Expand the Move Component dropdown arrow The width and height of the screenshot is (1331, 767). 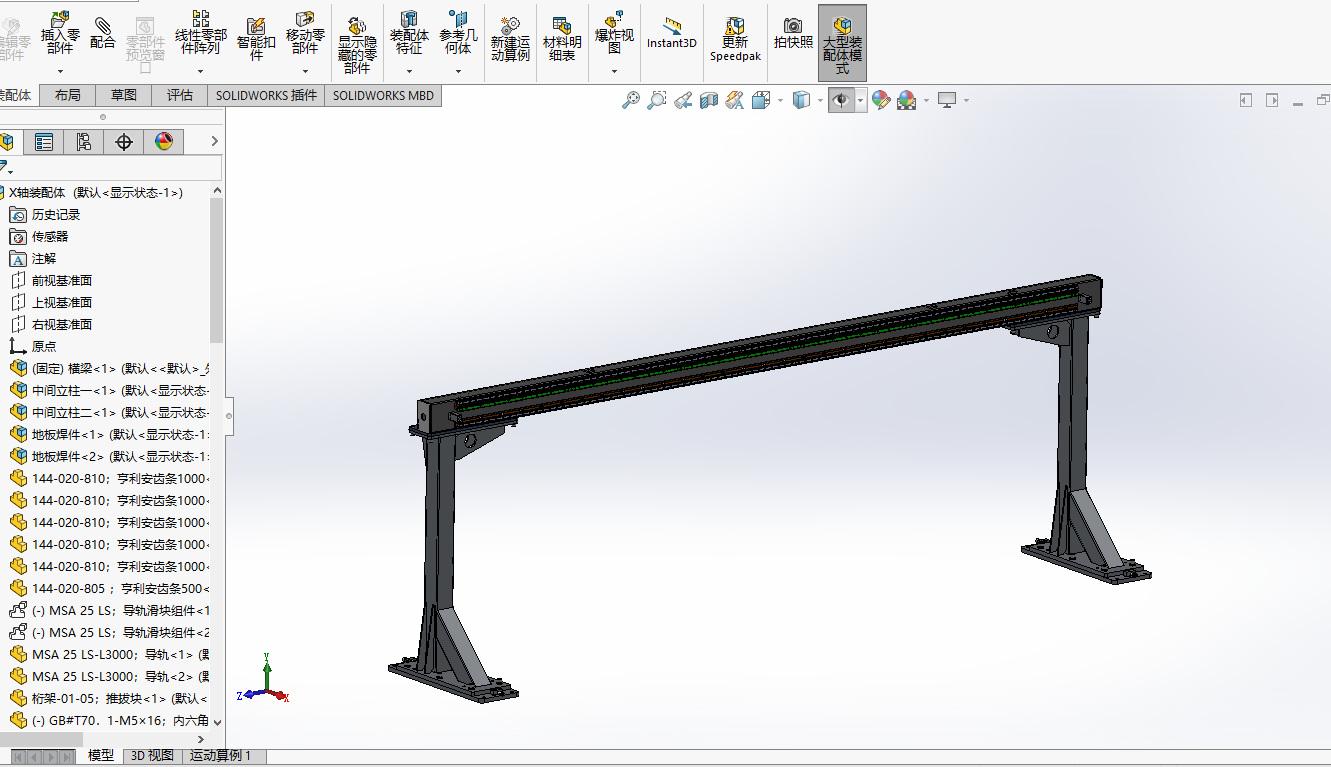pyautogui.click(x=305, y=71)
